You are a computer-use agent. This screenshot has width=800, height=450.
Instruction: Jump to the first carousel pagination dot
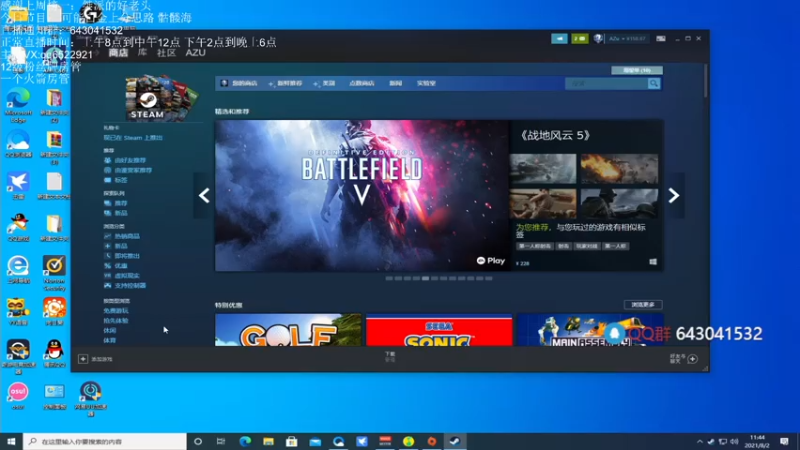(x=389, y=279)
